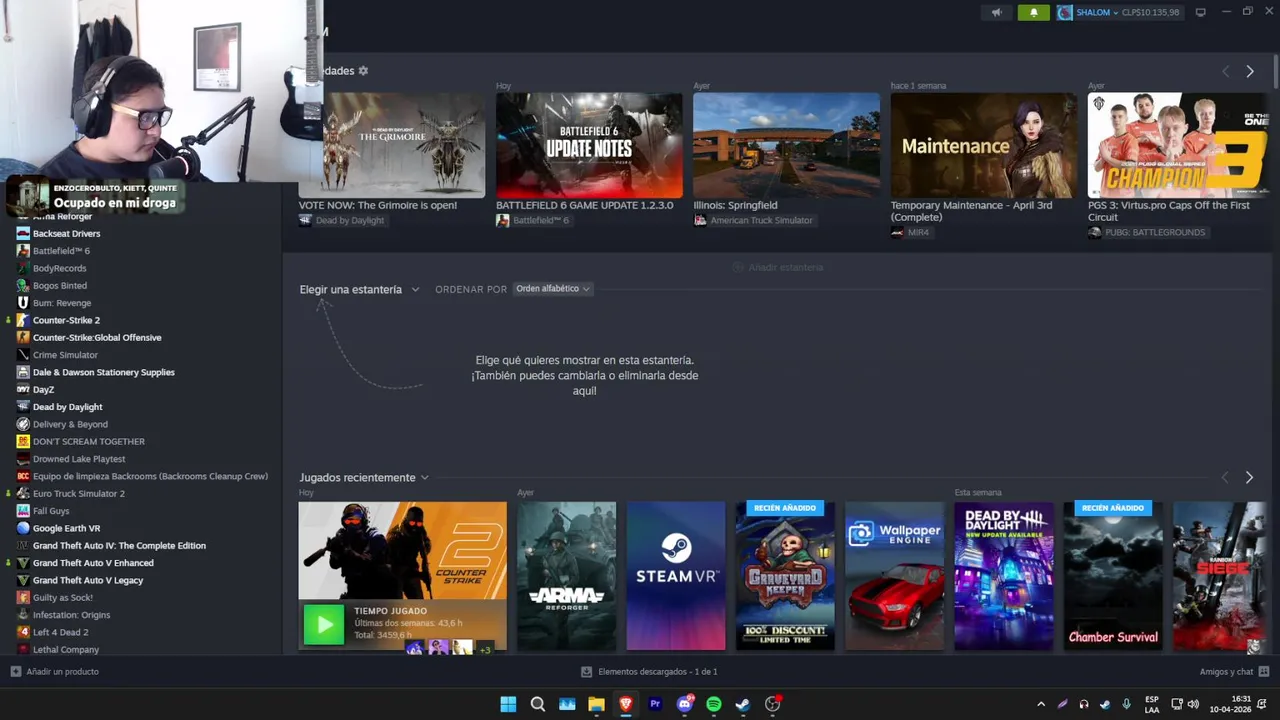
Task: Click Amigos y chat icon
Action: (x=1264, y=671)
